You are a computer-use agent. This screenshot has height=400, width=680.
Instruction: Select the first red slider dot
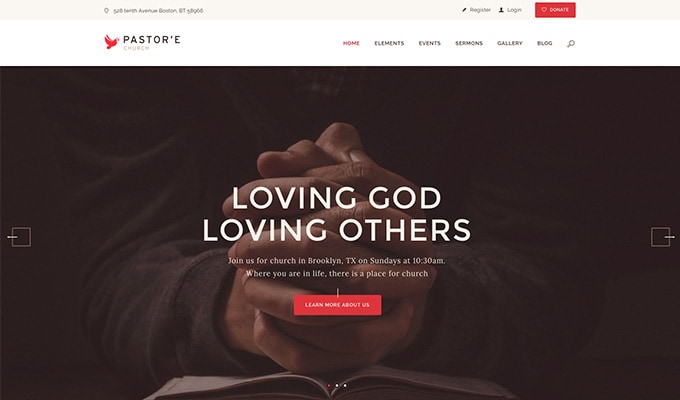click(x=329, y=385)
